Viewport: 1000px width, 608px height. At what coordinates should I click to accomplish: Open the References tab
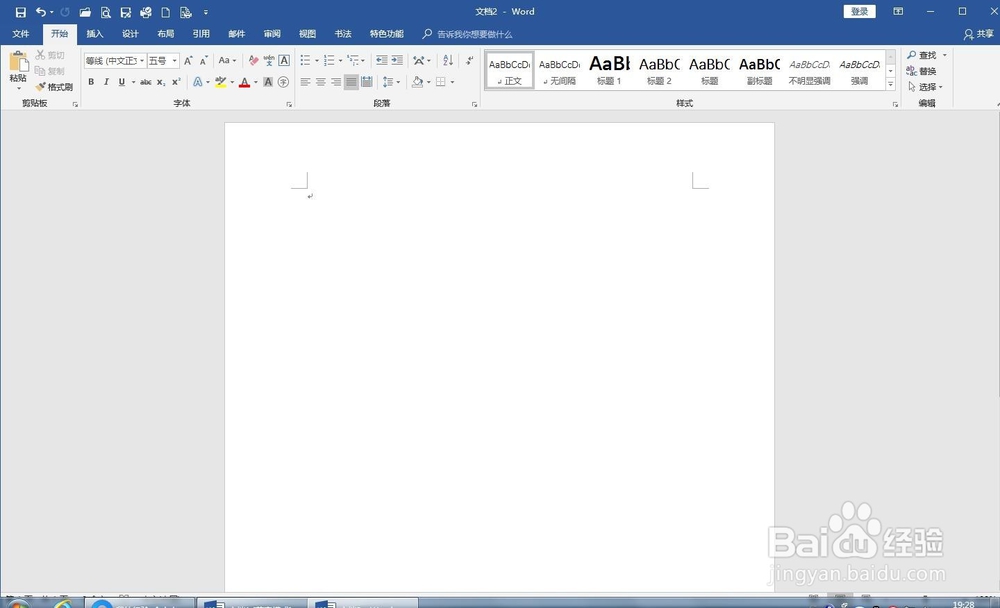coord(201,34)
